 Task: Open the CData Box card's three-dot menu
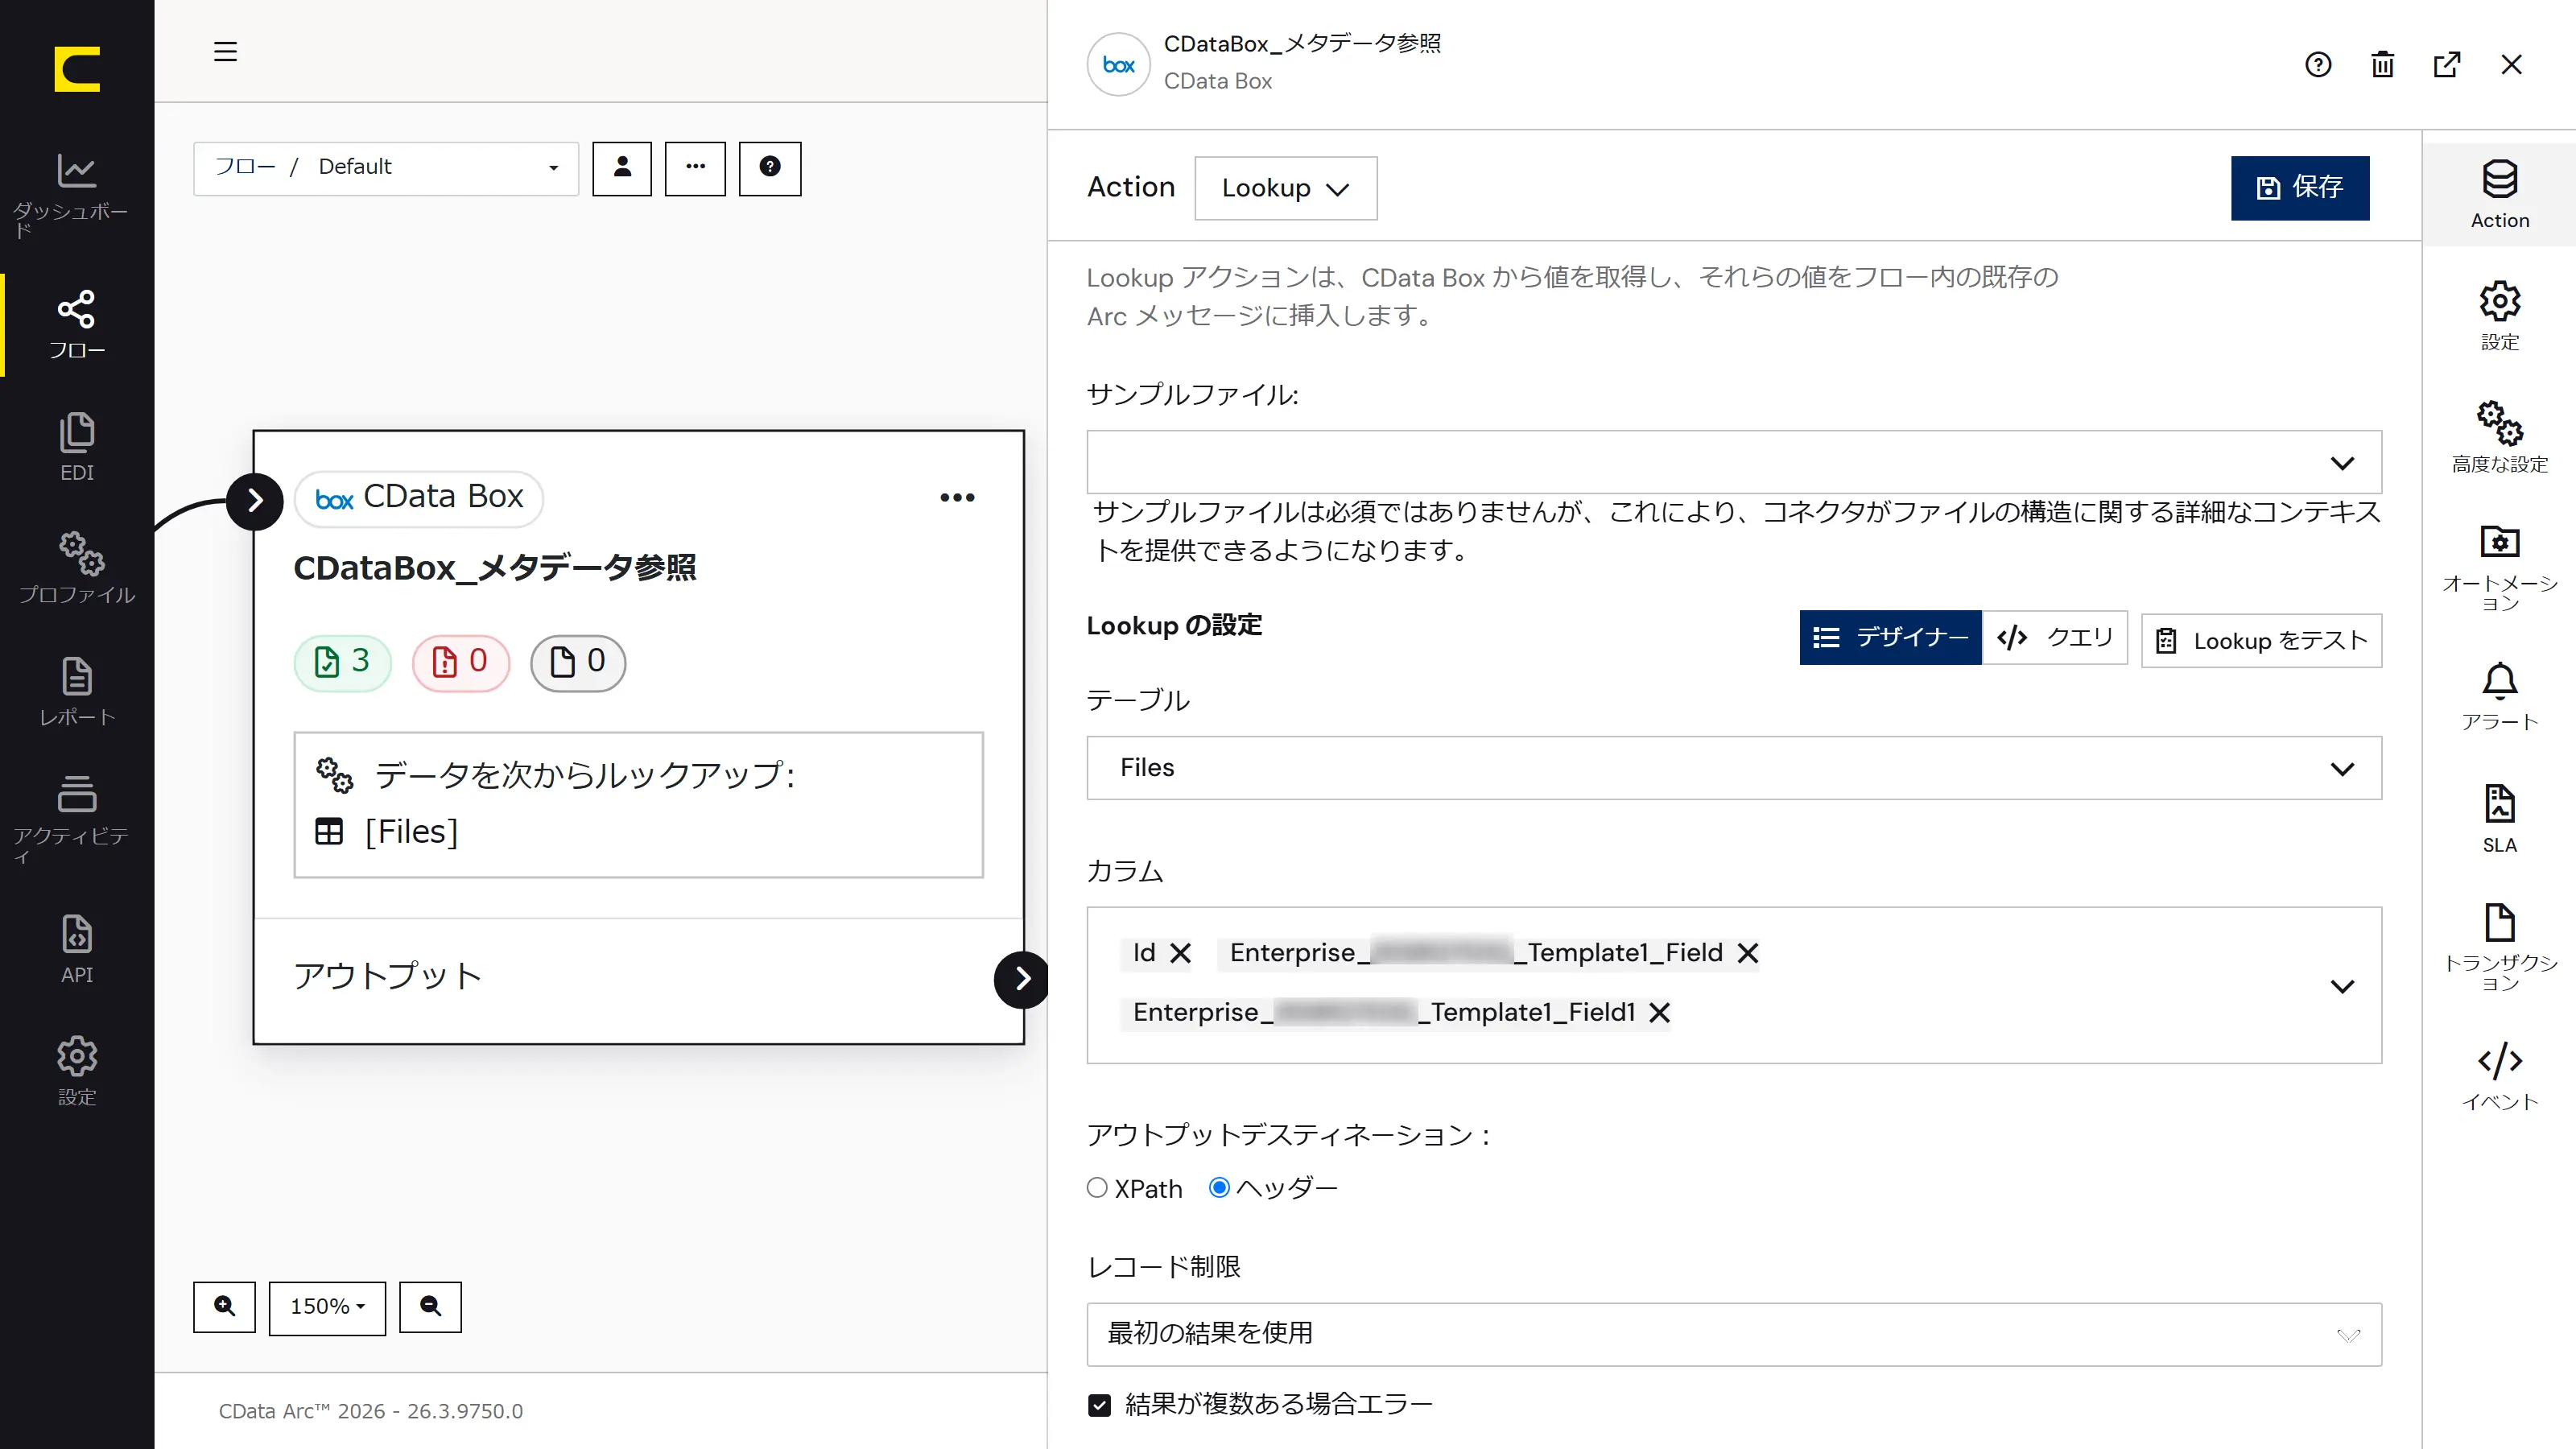click(957, 497)
